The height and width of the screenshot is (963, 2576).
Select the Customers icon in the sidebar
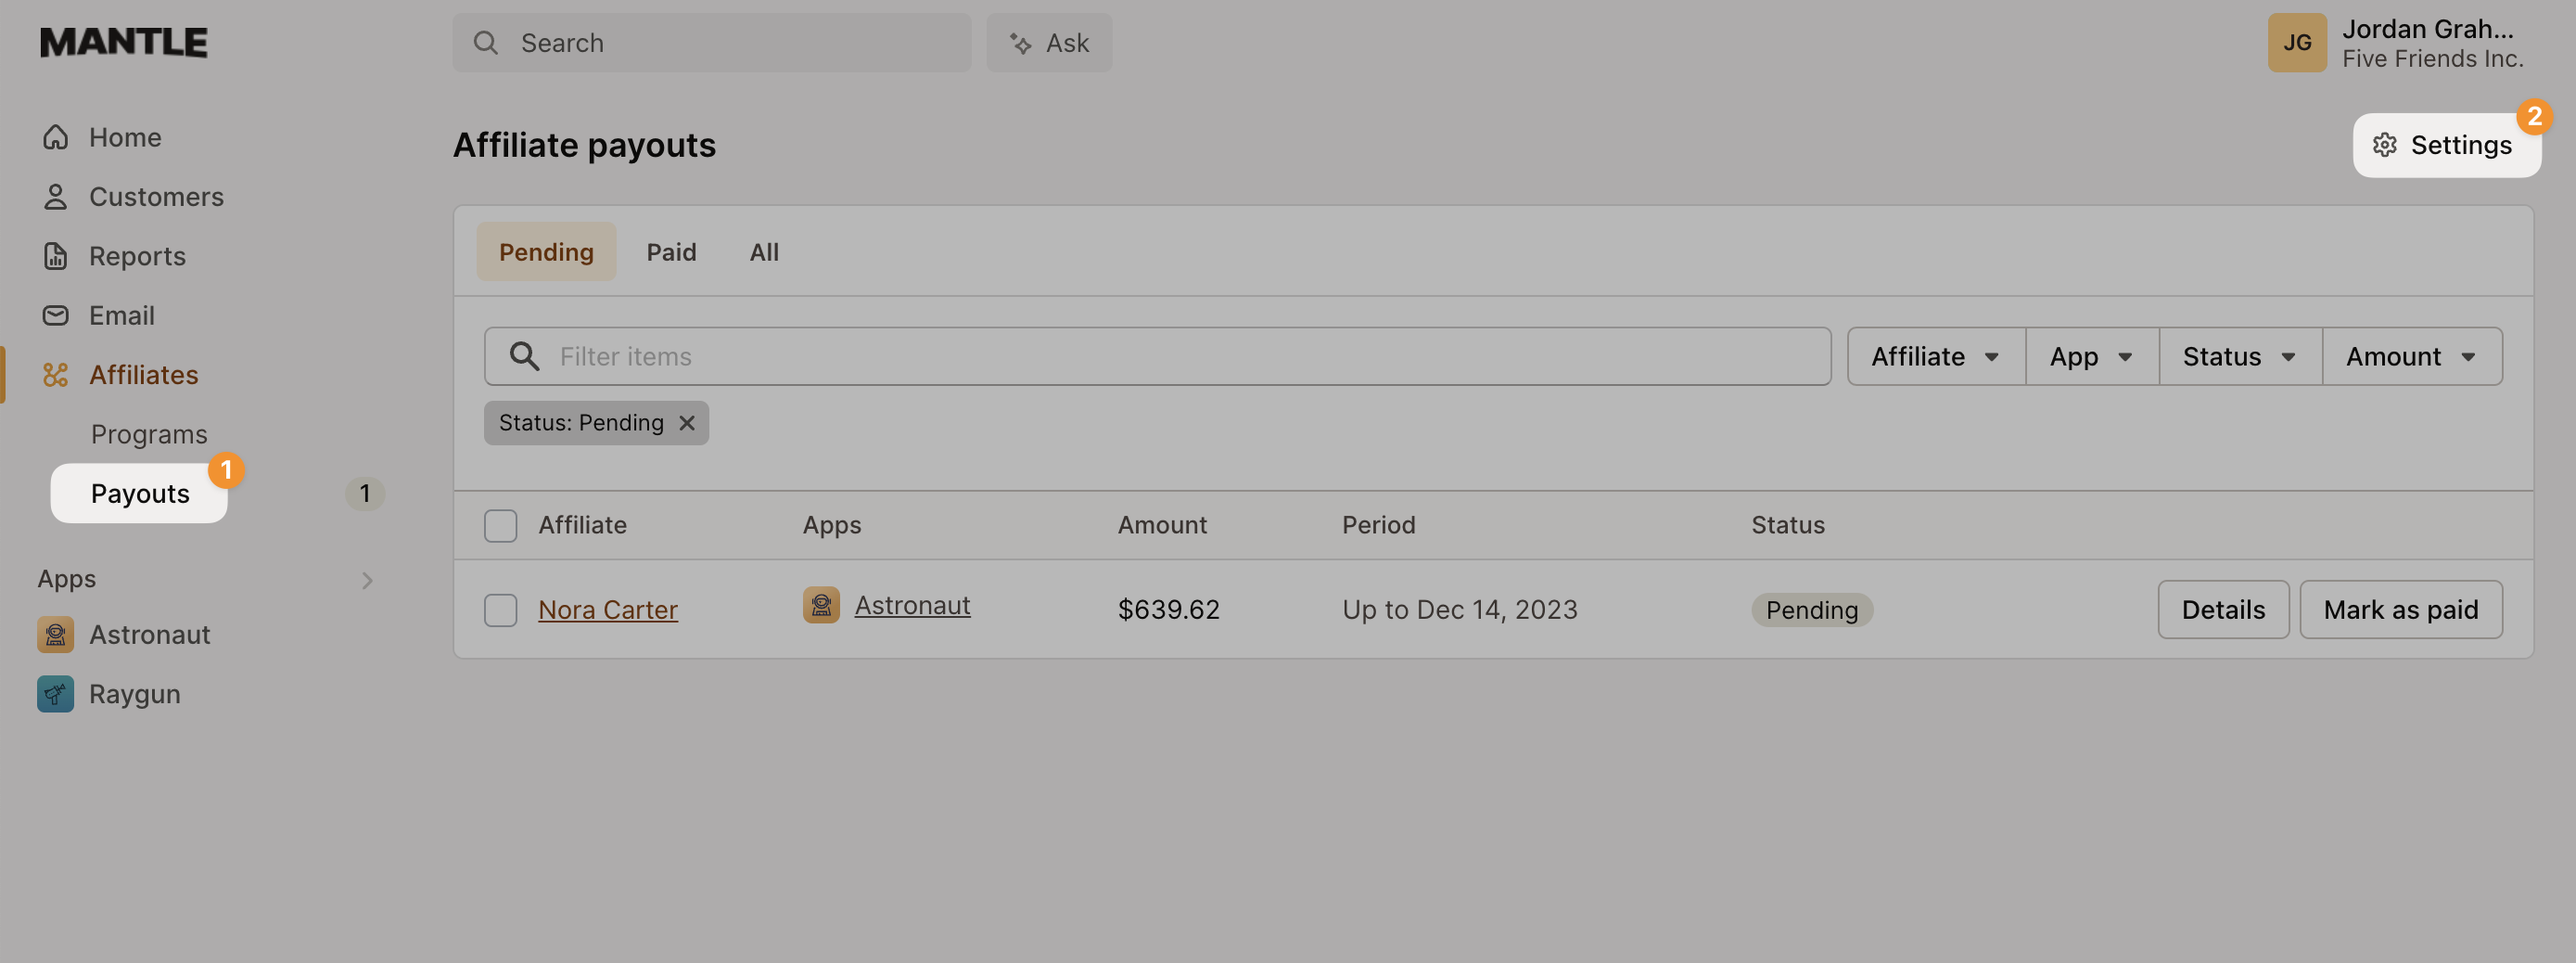click(55, 196)
